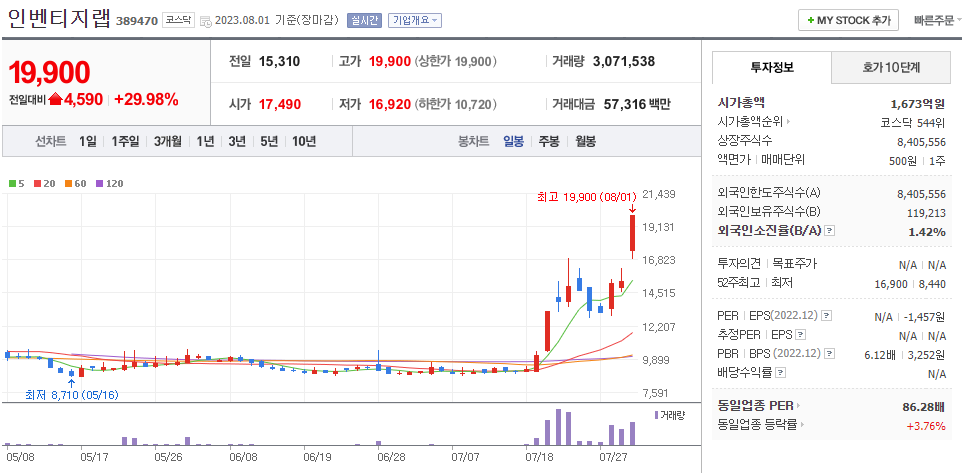This screenshot has height=473, width=971.
Task: Click the red up-arrow price change icon
Action: pos(56,99)
